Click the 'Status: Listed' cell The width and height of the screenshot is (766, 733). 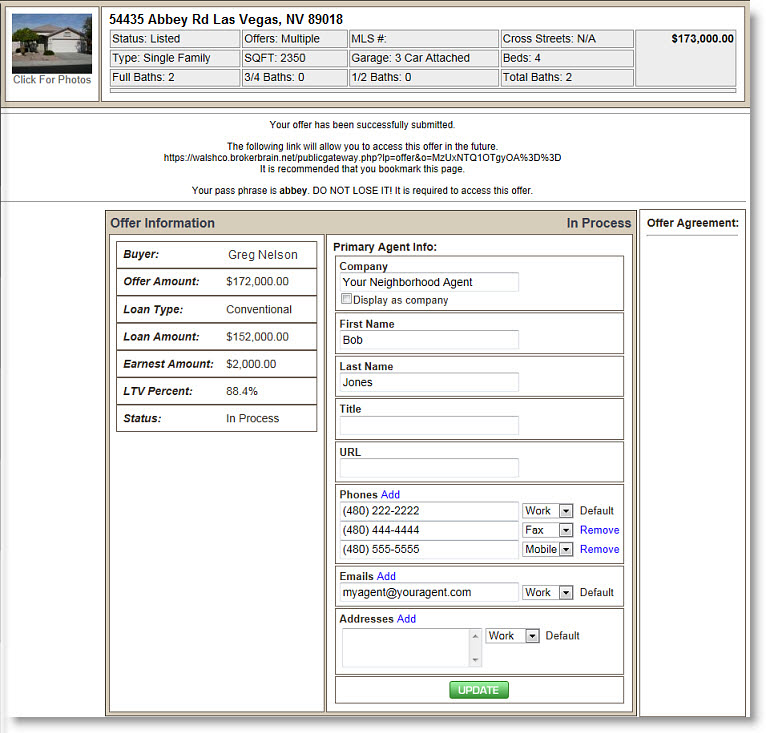click(x=175, y=39)
